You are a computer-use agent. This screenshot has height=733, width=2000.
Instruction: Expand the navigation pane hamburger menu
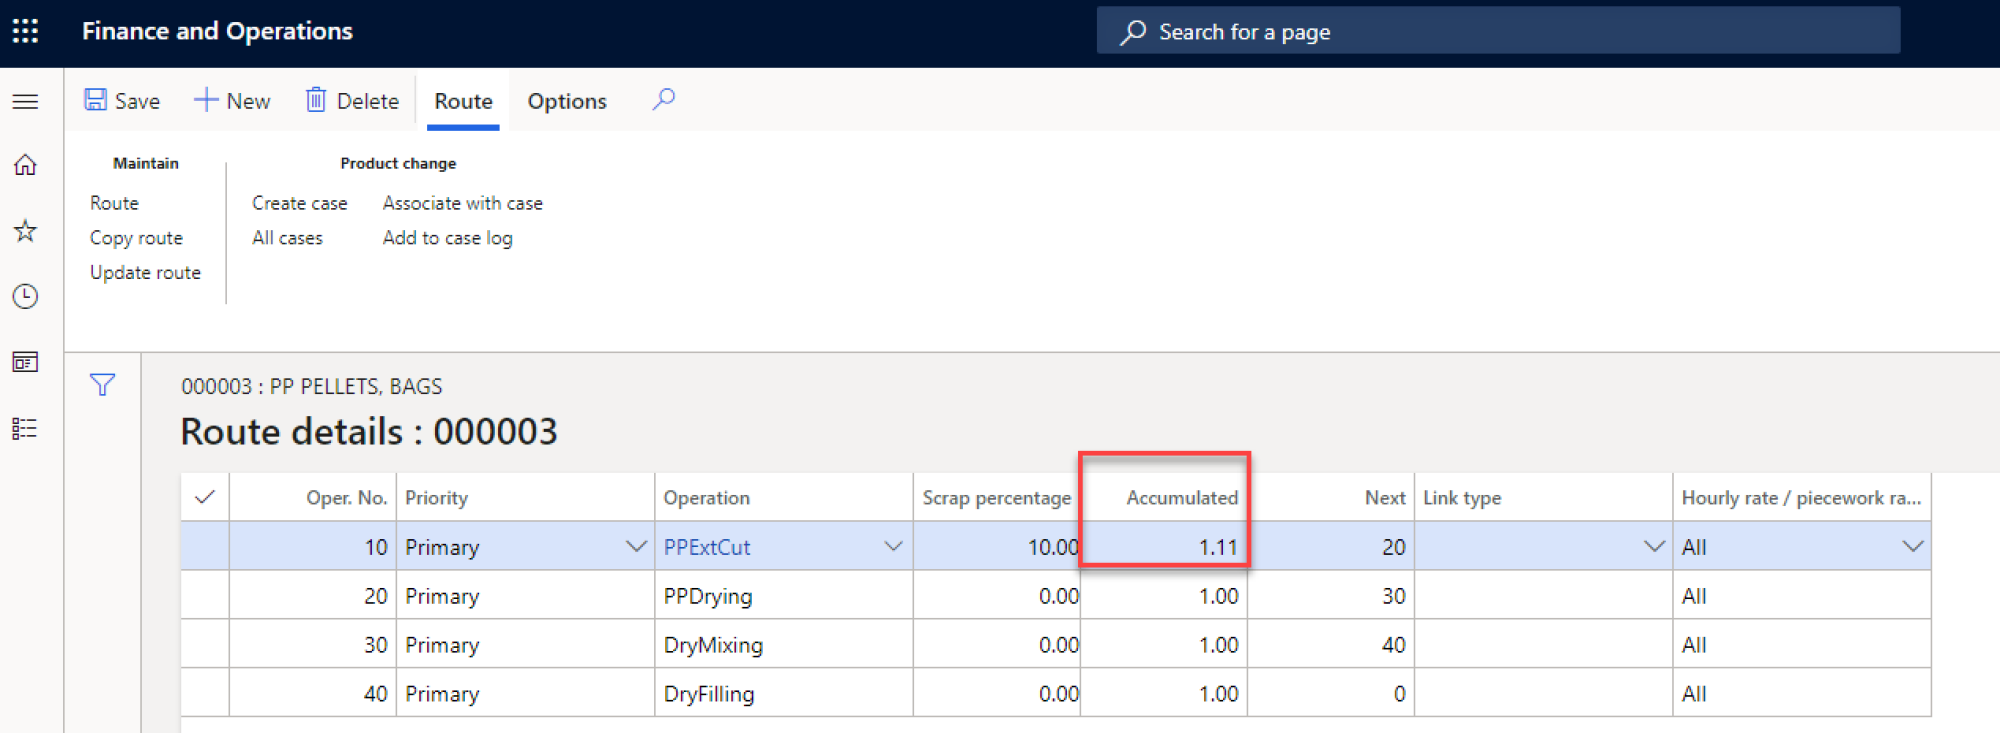[25, 101]
